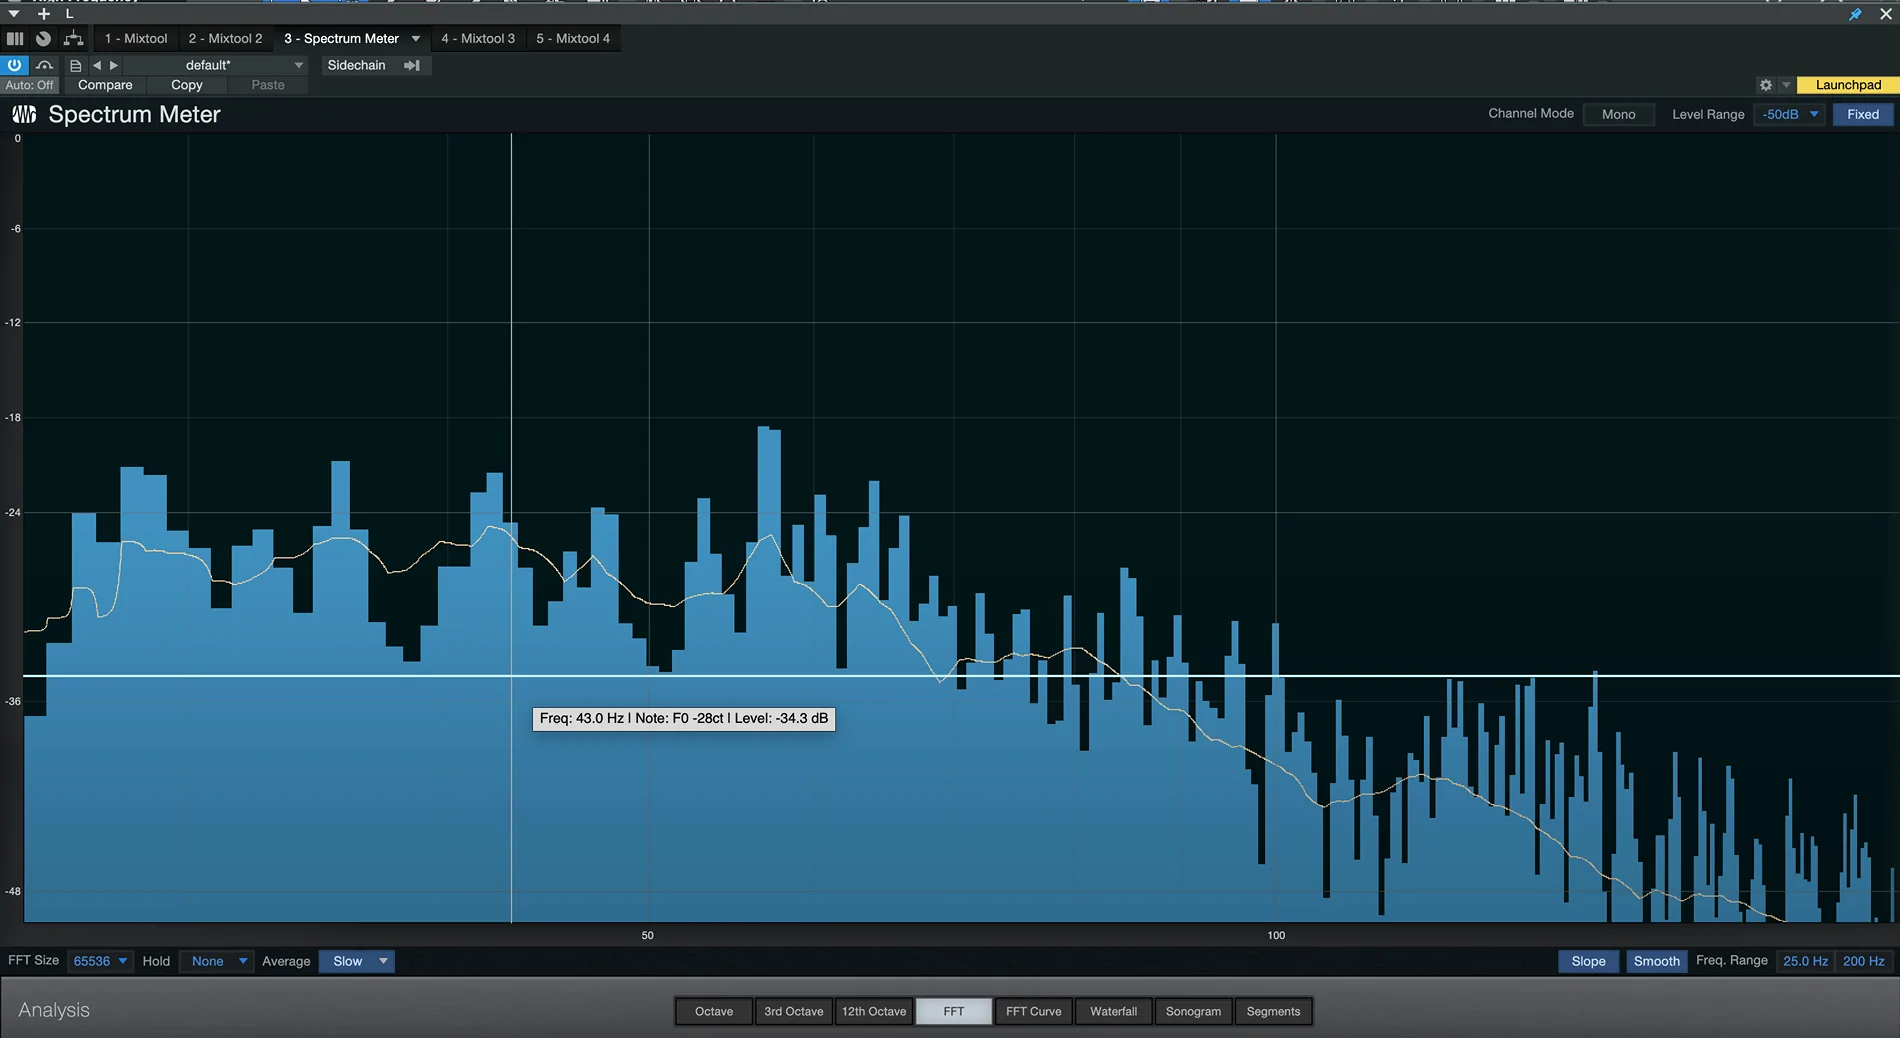Image resolution: width=1900 pixels, height=1038 pixels.
Task: Open the settings gear icon
Action: tap(1766, 85)
